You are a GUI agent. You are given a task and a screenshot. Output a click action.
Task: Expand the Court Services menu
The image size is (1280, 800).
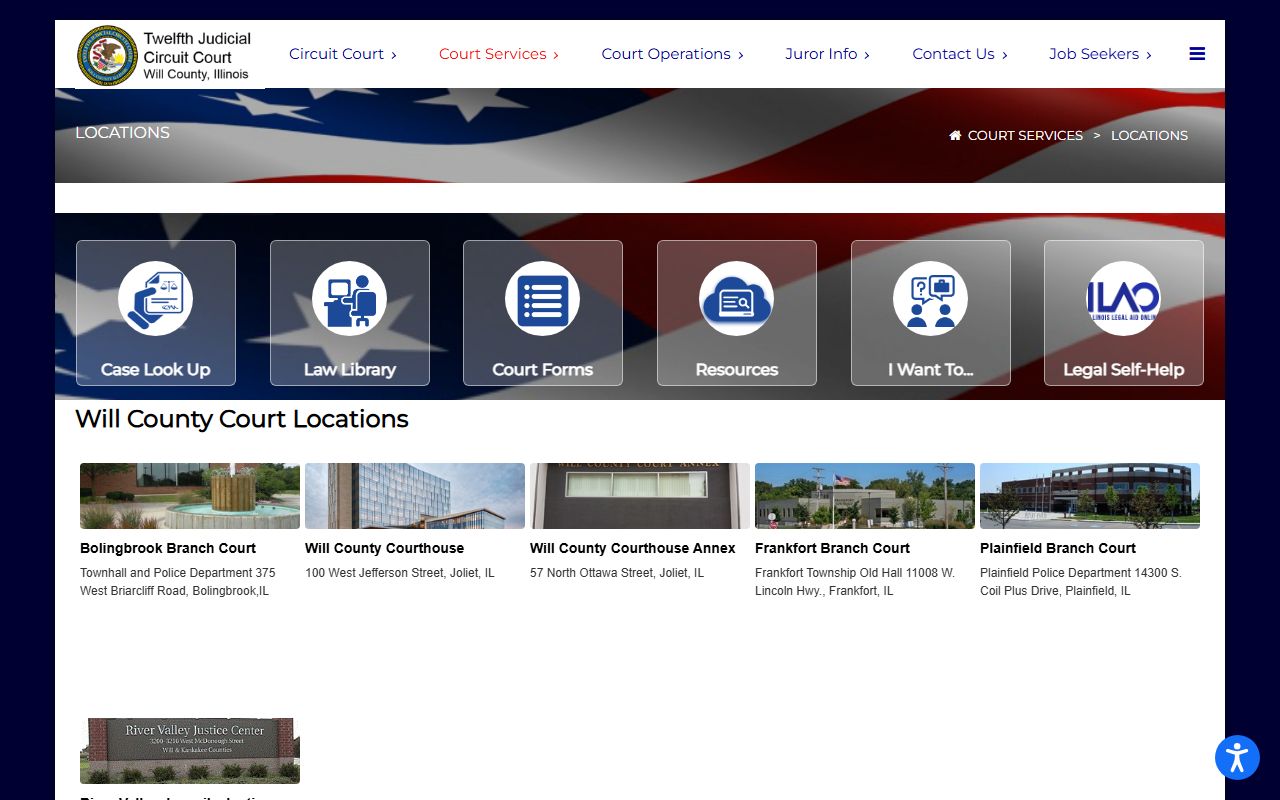pos(499,54)
